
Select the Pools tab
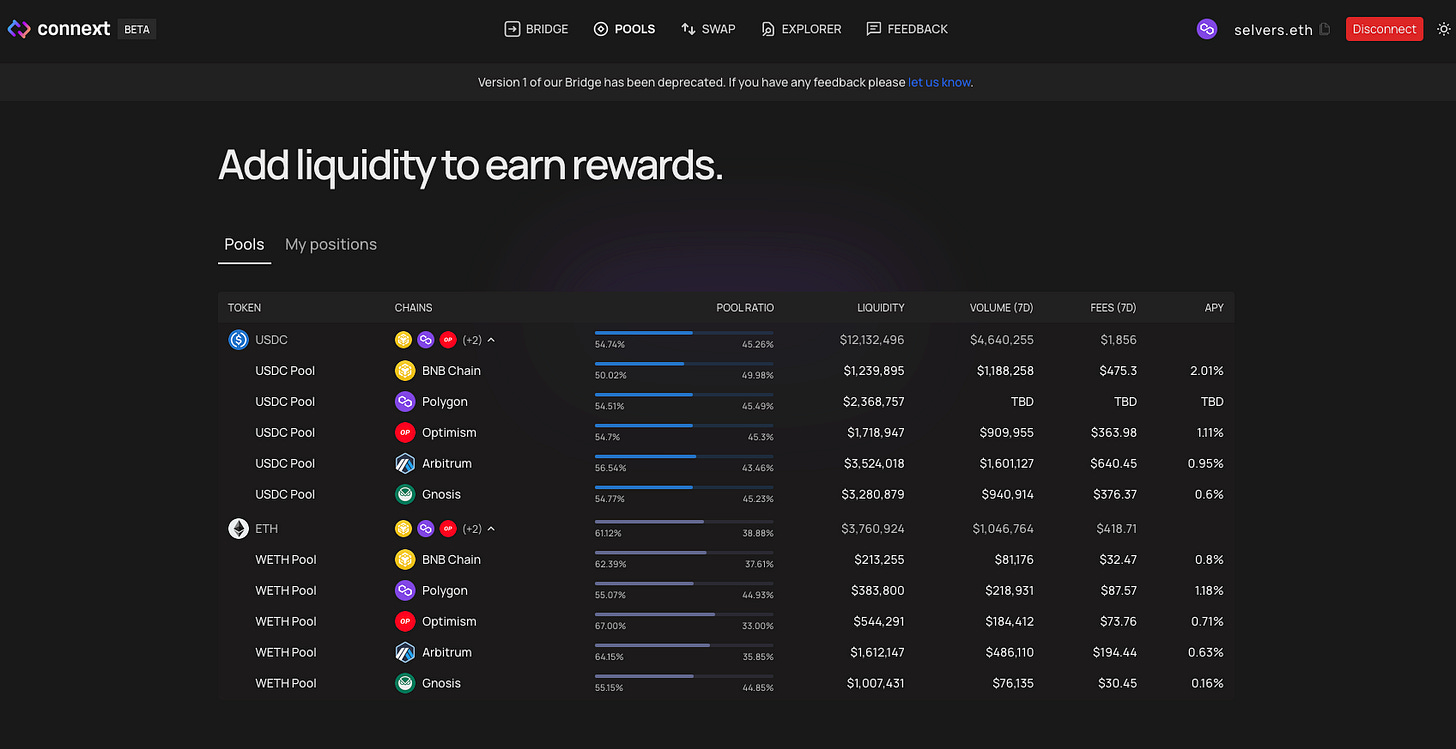tap(244, 244)
